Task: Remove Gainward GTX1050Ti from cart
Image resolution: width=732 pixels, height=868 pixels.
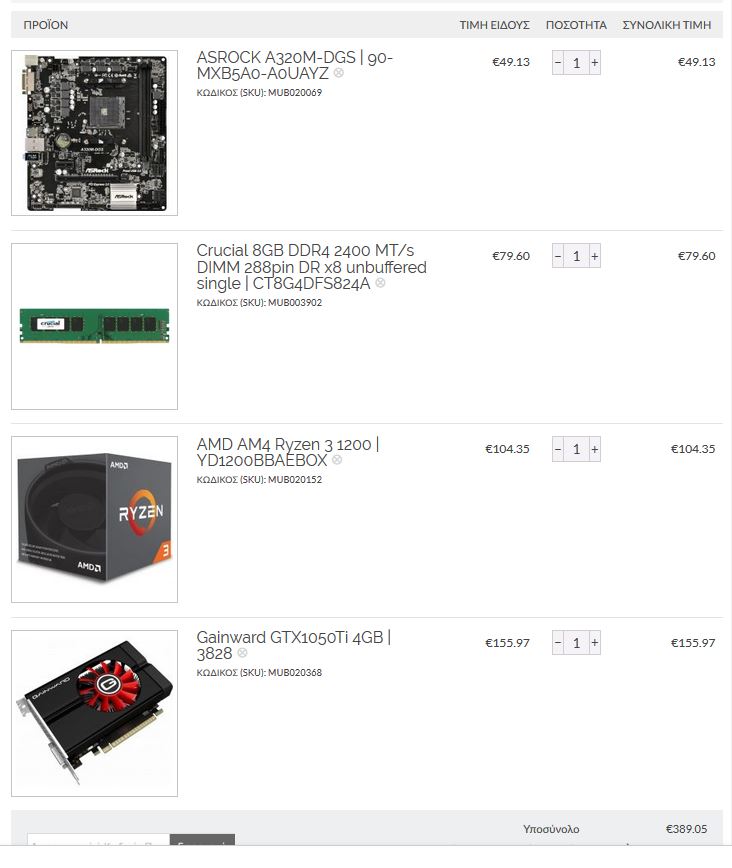Action: click(x=242, y=653)
